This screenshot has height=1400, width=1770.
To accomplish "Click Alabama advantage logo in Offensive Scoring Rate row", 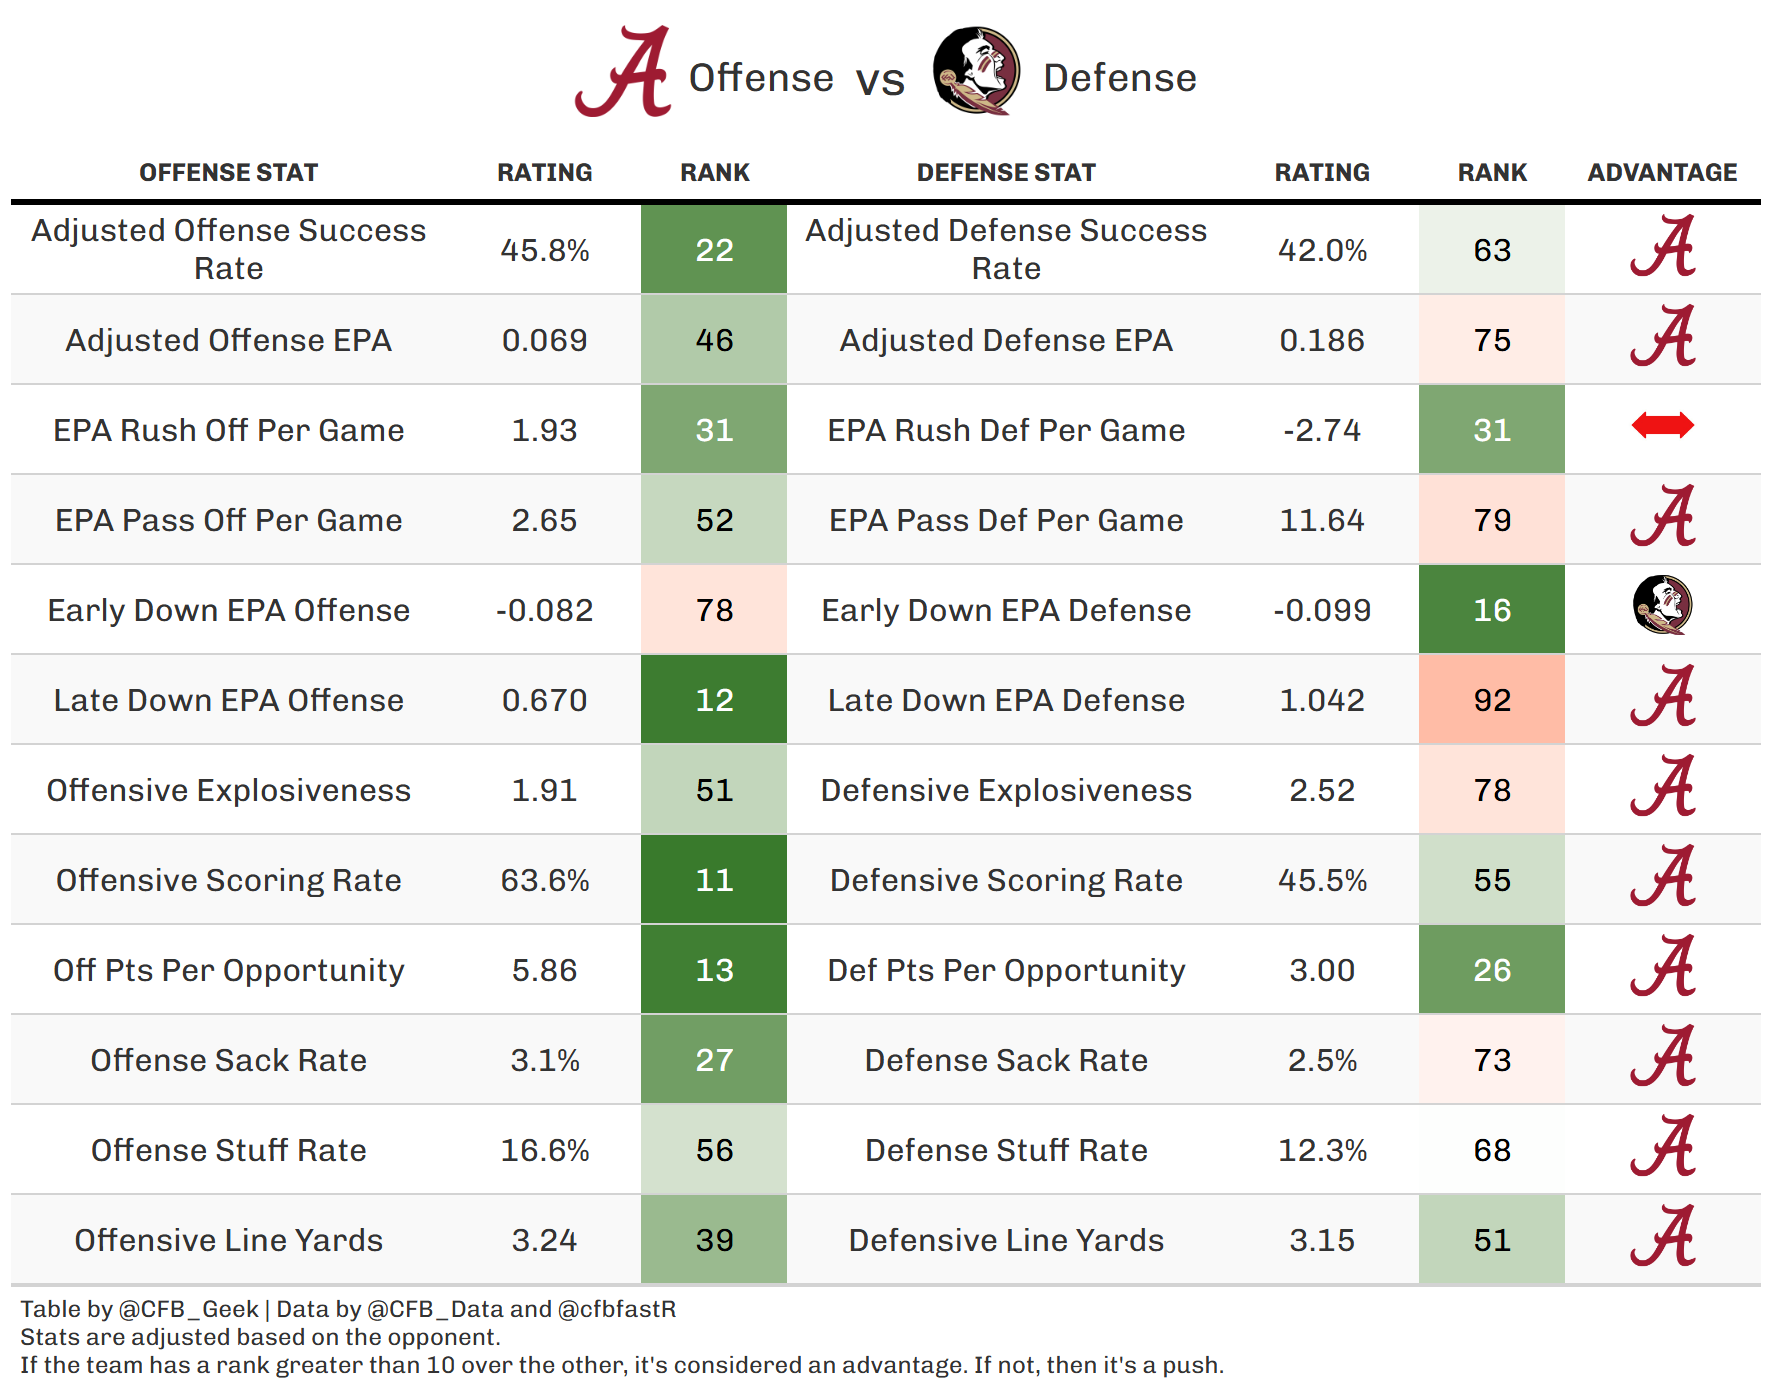I will [x=1662, y=876].
